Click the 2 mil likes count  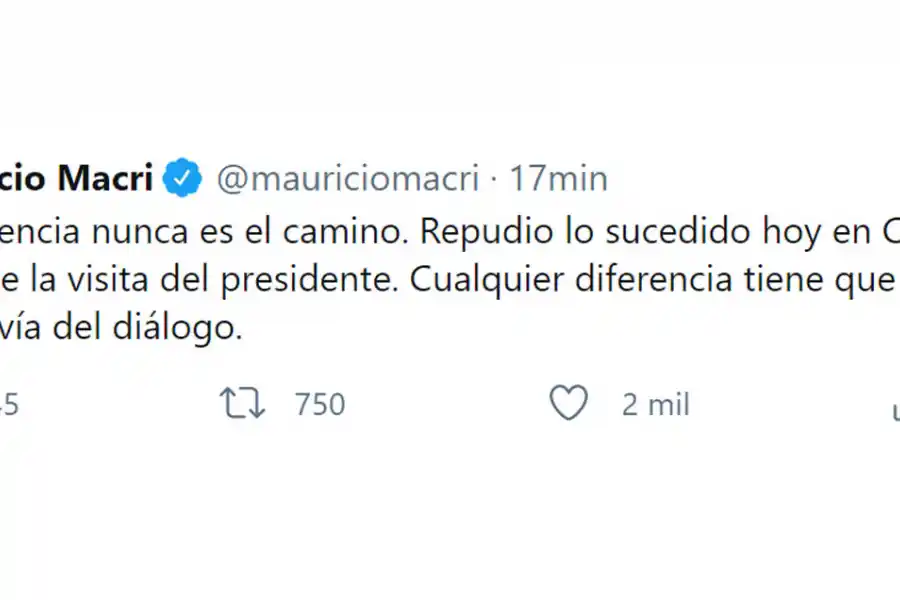click(655, 404)
